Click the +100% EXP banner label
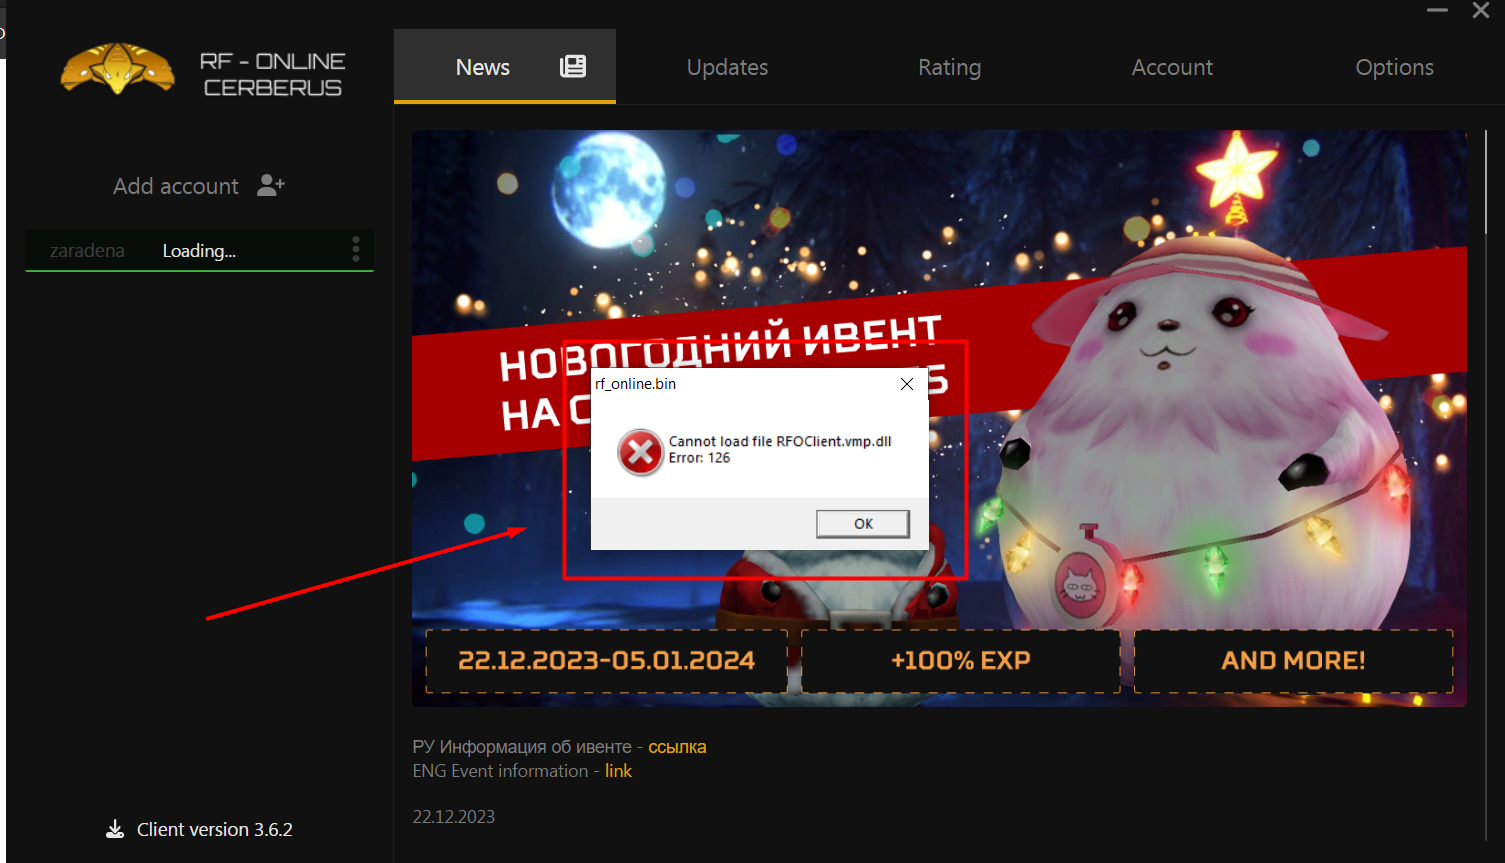This screenshot has width=1505, height=863. click(960, 661)
